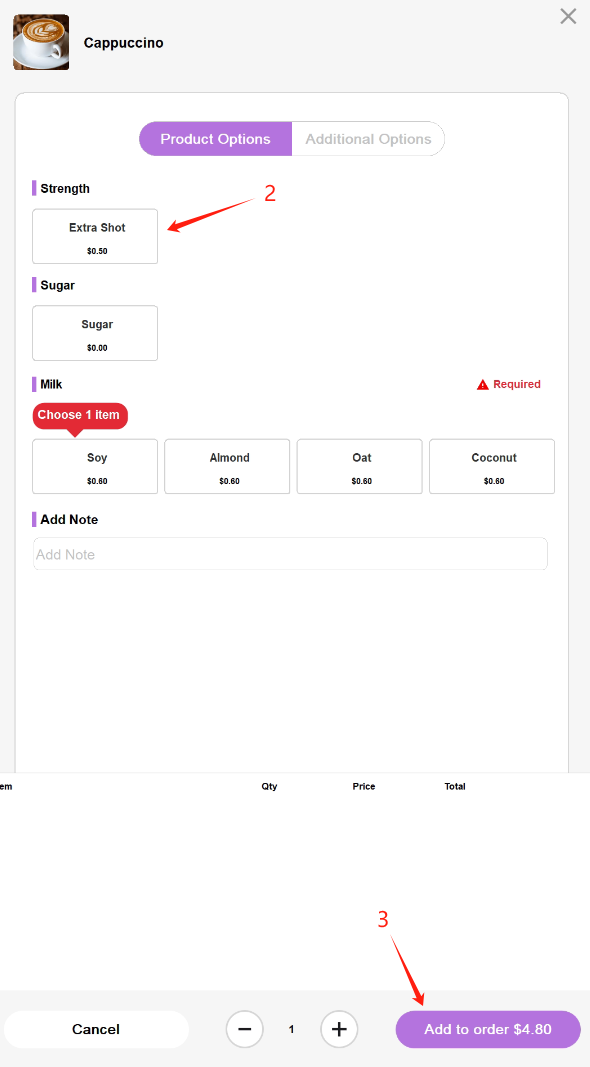Click the Qty column header
The width and height of the screenshot is (590, 1067).
click(269, 786)
